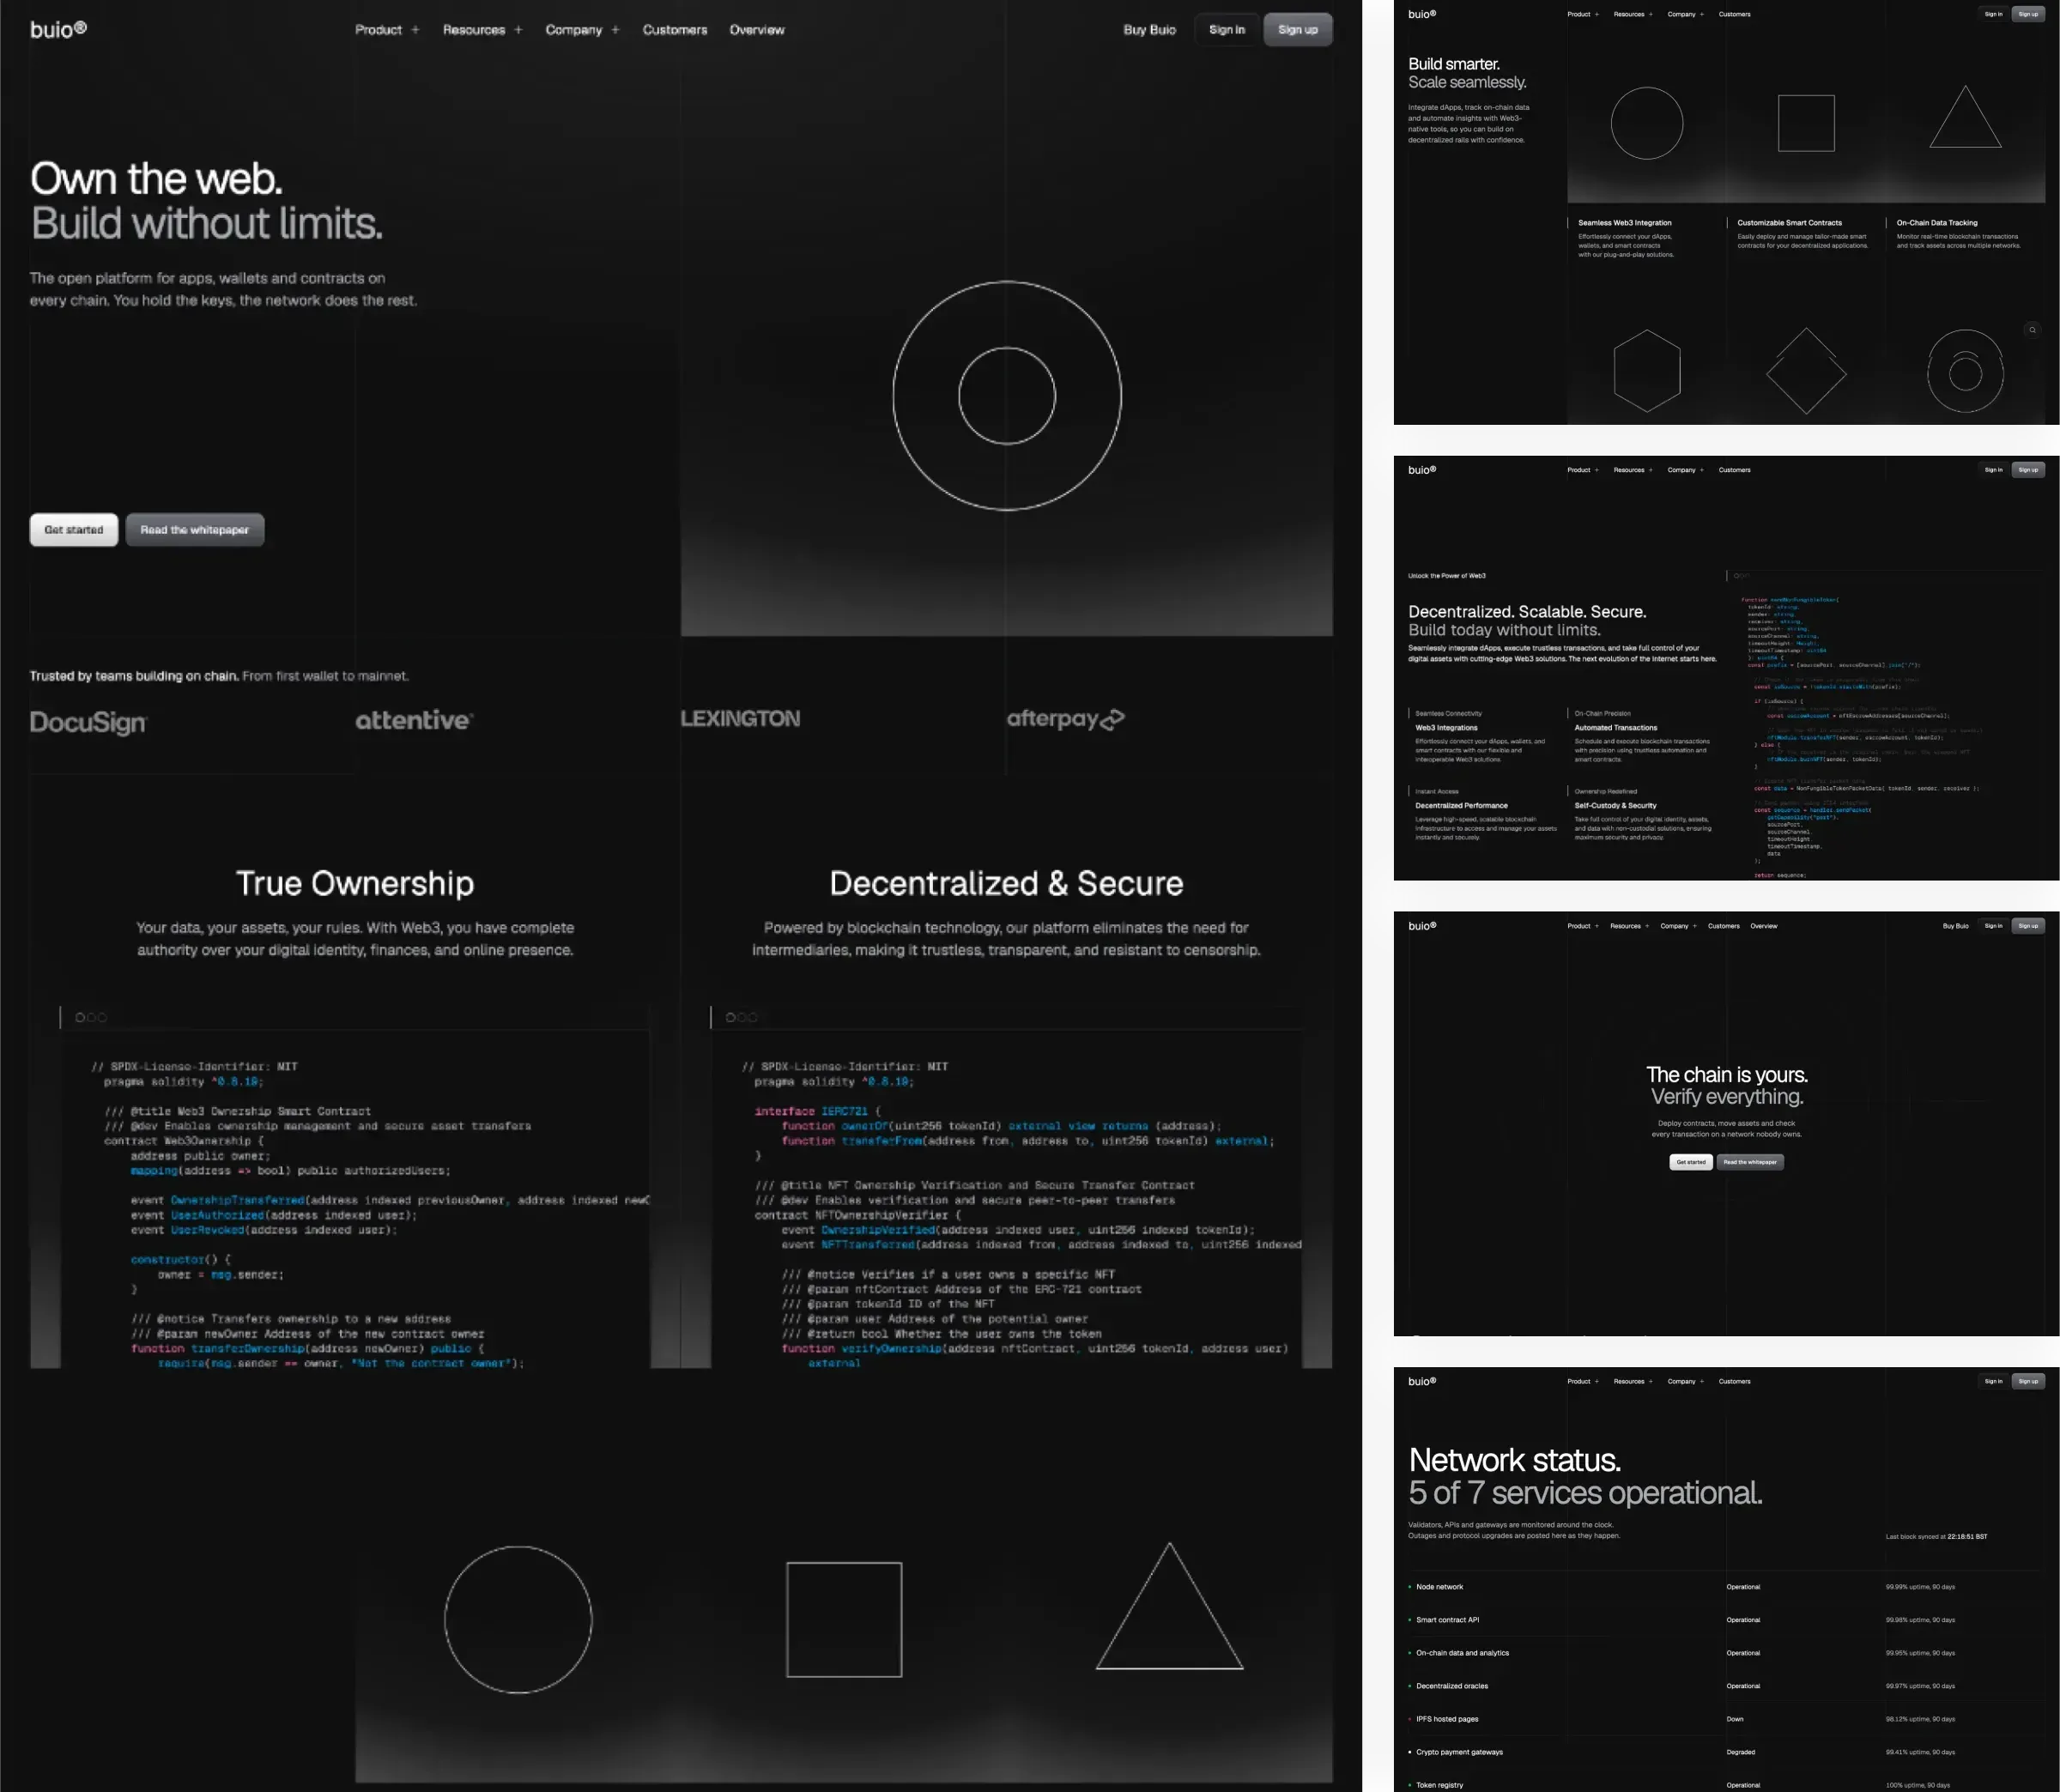Click Read the whitepaper under Own the web
The height and width of the screenshot is (1792, 2060).
(x=195, y=530)
